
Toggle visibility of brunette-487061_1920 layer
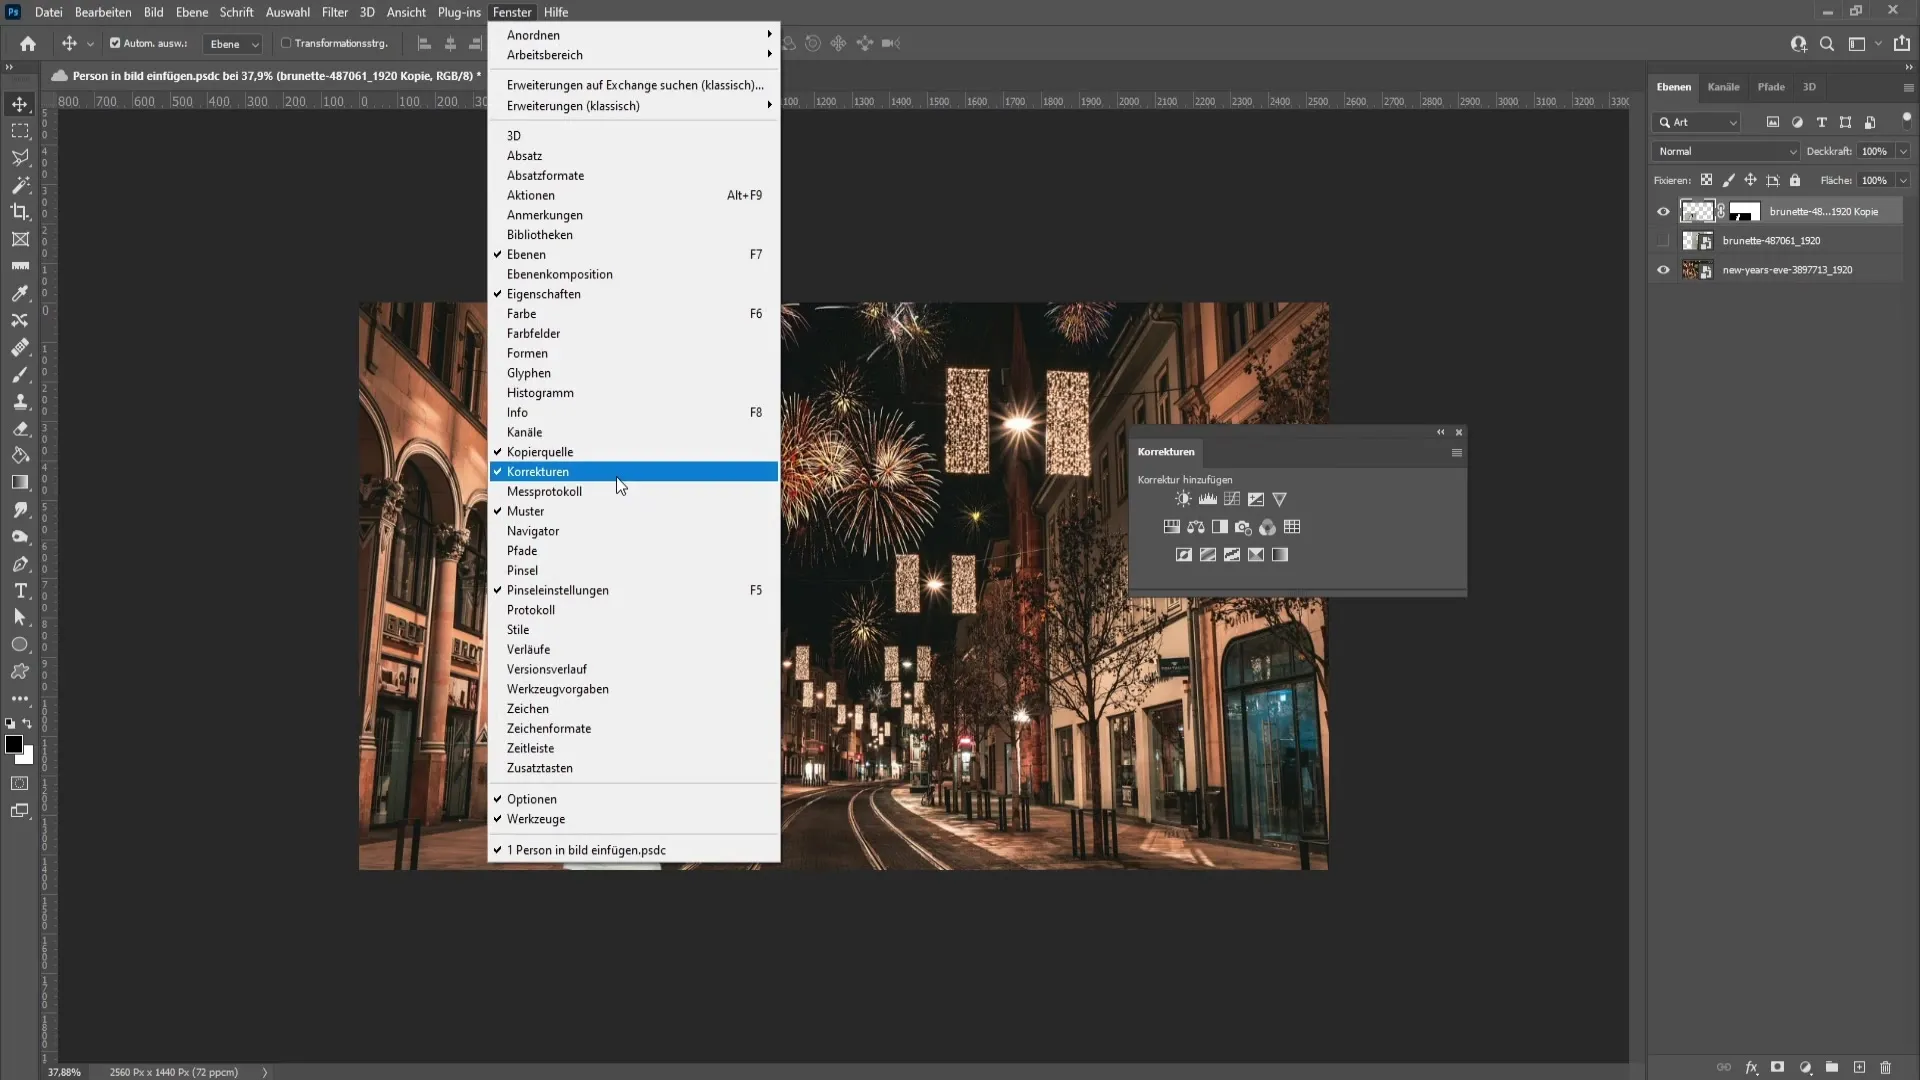coord(1664,240)
